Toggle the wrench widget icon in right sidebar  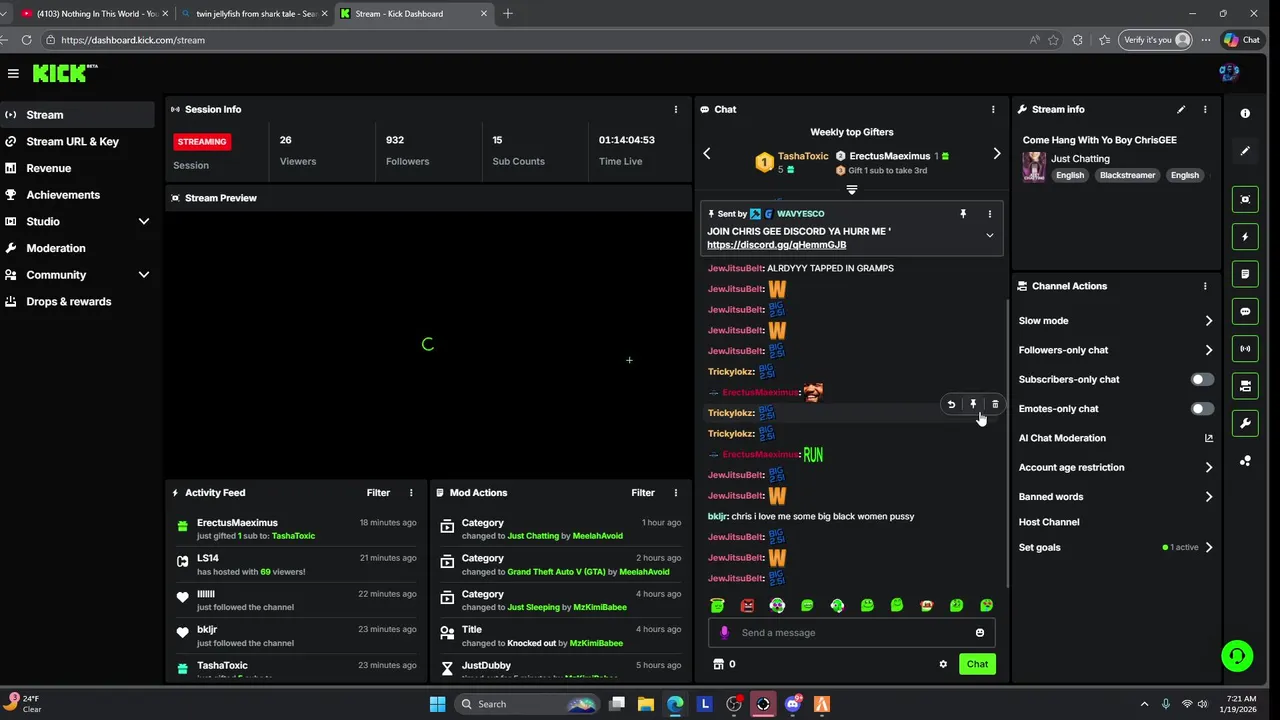click(x=1245, y=423)
